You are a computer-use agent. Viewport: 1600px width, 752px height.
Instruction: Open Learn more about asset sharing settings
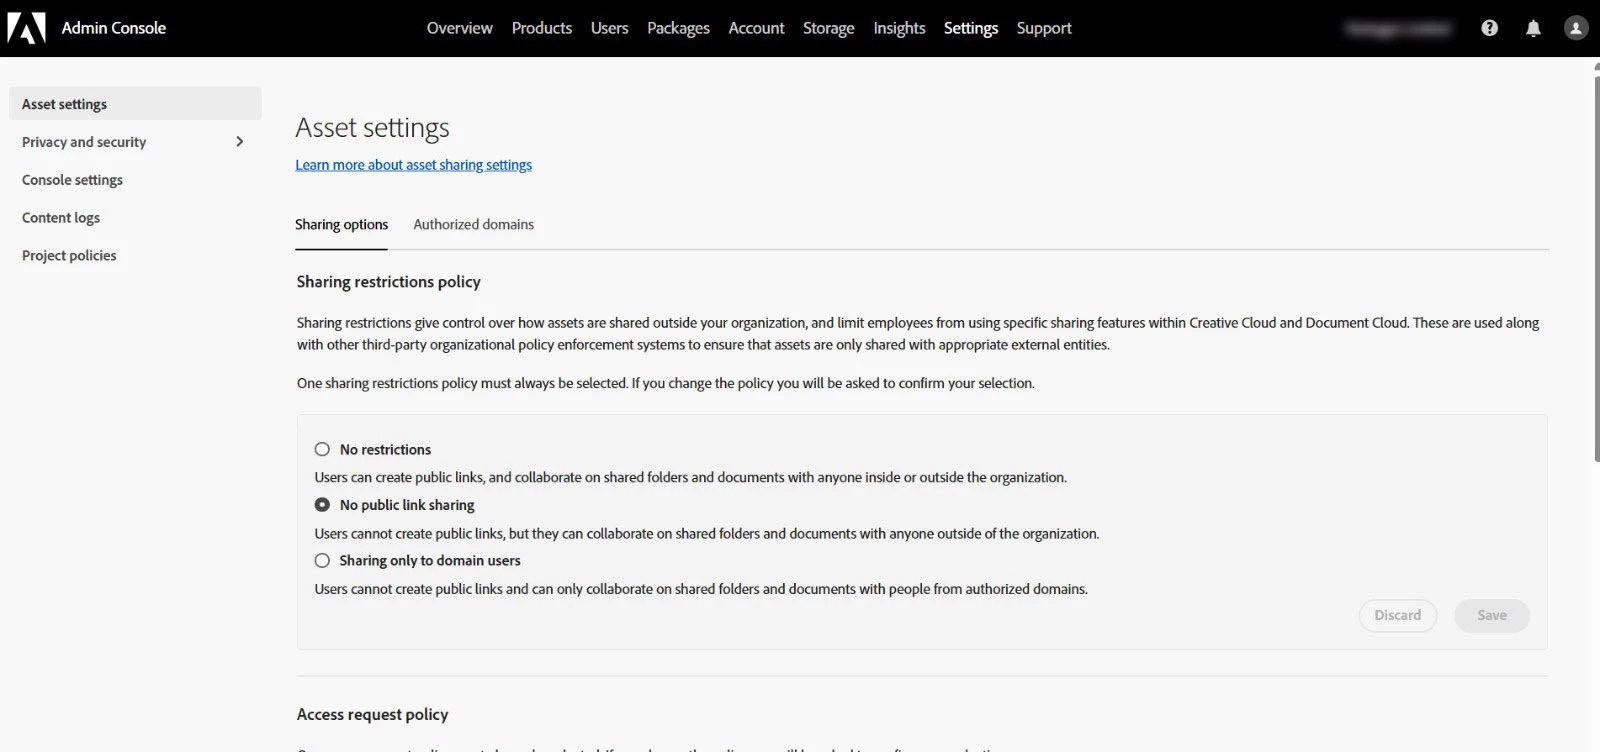coord(413,165)
